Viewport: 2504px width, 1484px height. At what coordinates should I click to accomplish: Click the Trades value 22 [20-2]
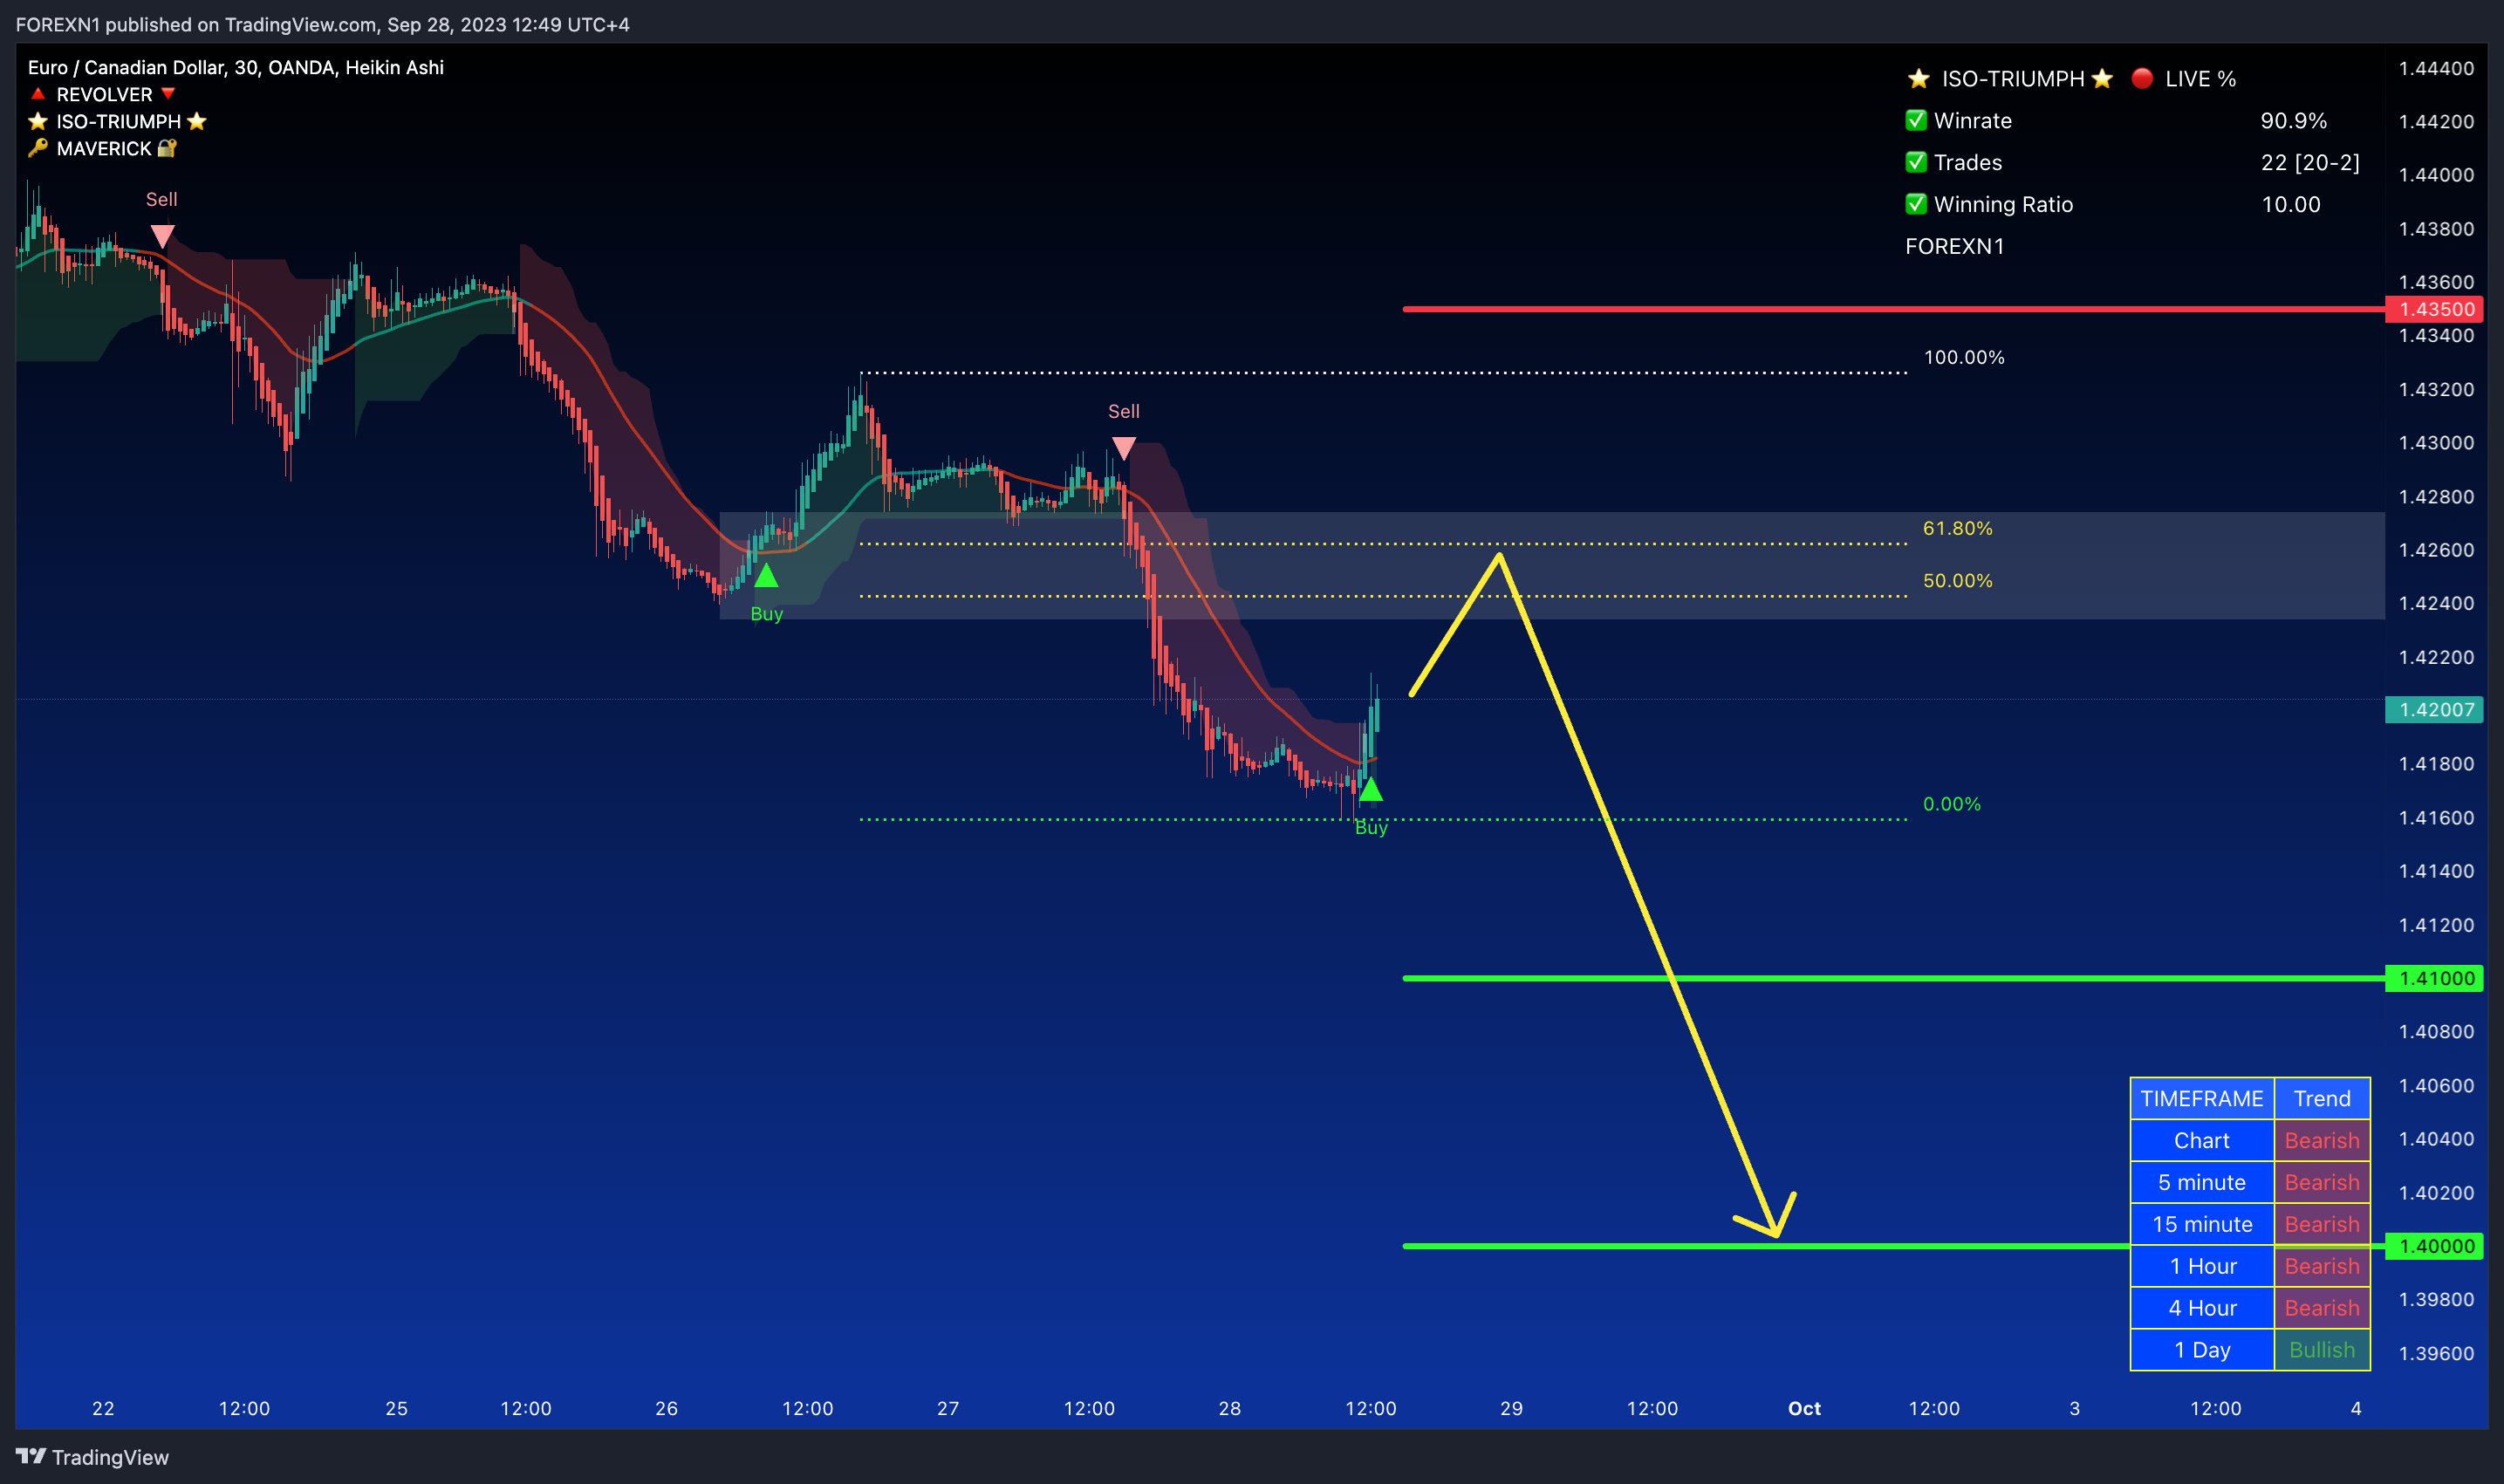click(x=2310, y=162)
